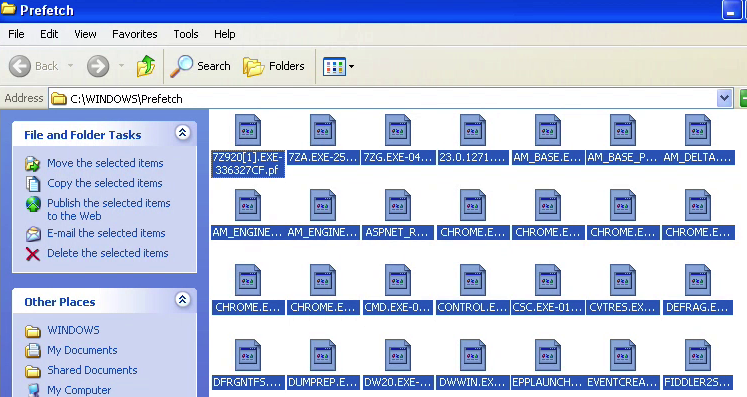Open the Views button menu
747x397 pixels.
[x=338, y=66]
